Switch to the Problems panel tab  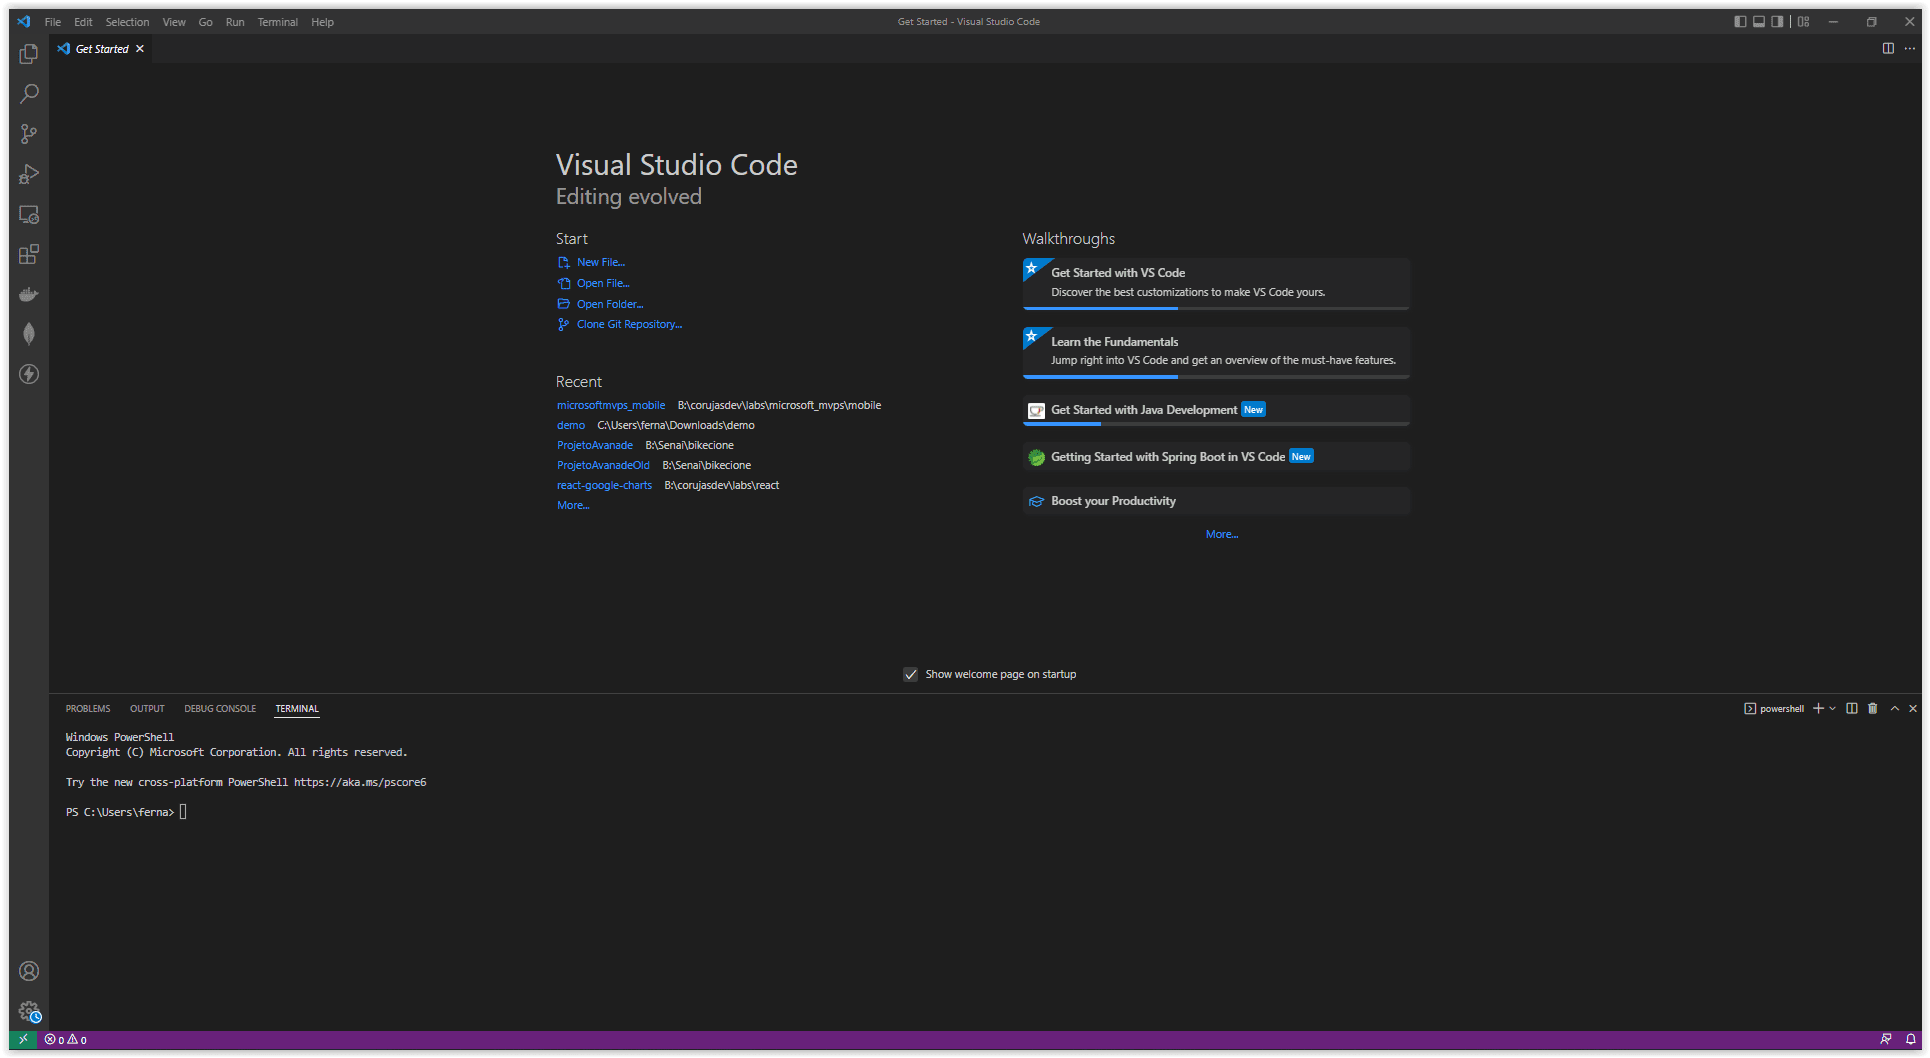tap(88, 708)
